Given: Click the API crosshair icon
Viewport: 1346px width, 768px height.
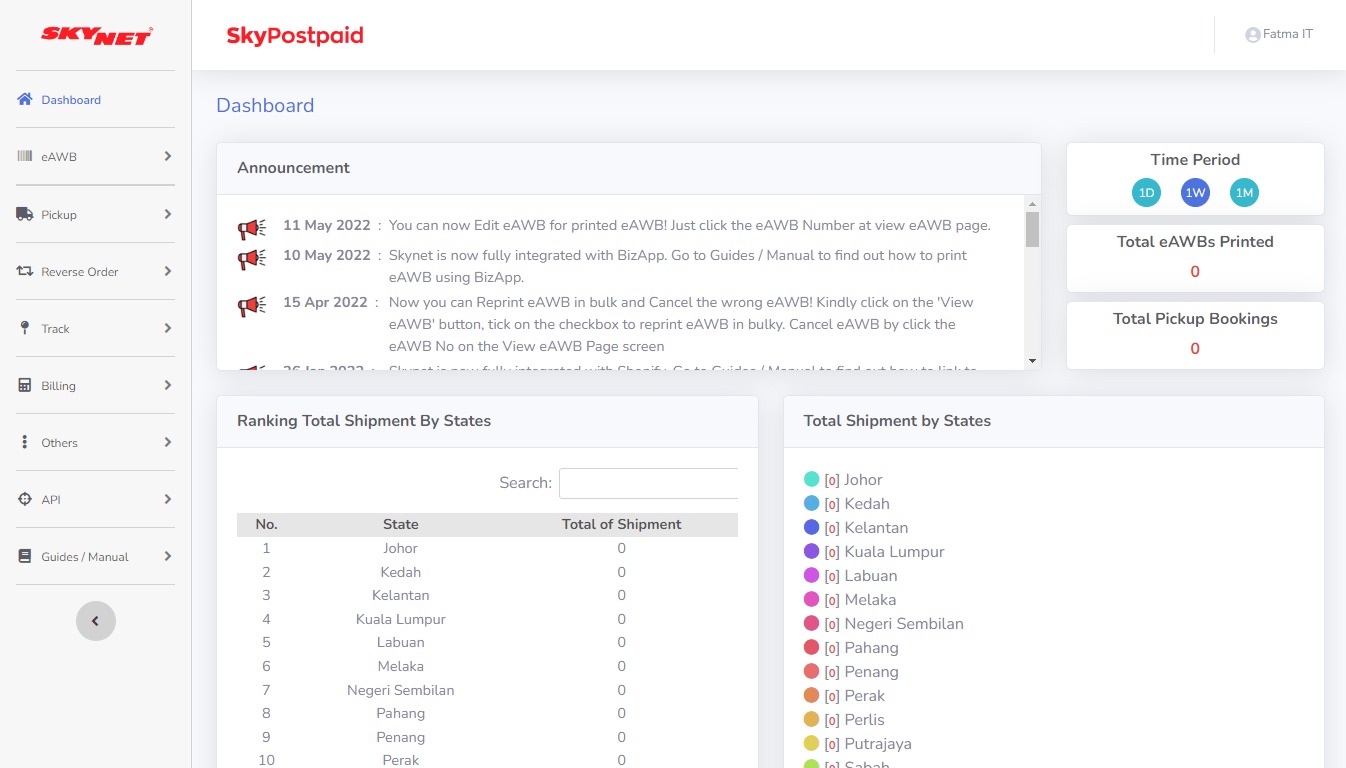Looking at the screenshot, I should [25, 499].
